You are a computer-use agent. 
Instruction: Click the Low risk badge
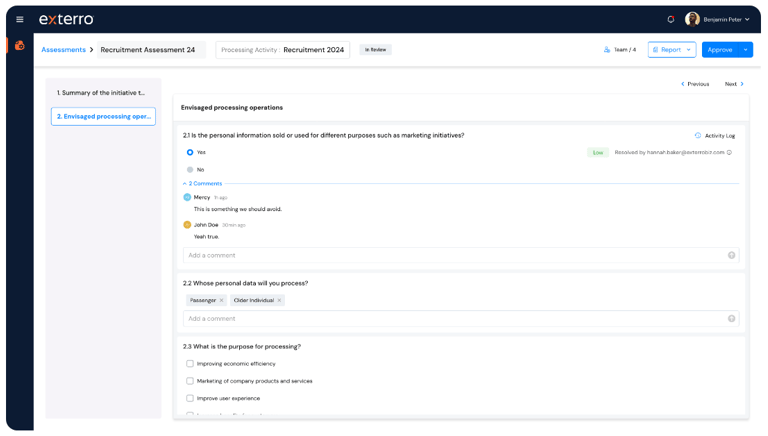(x=598, y=152)
